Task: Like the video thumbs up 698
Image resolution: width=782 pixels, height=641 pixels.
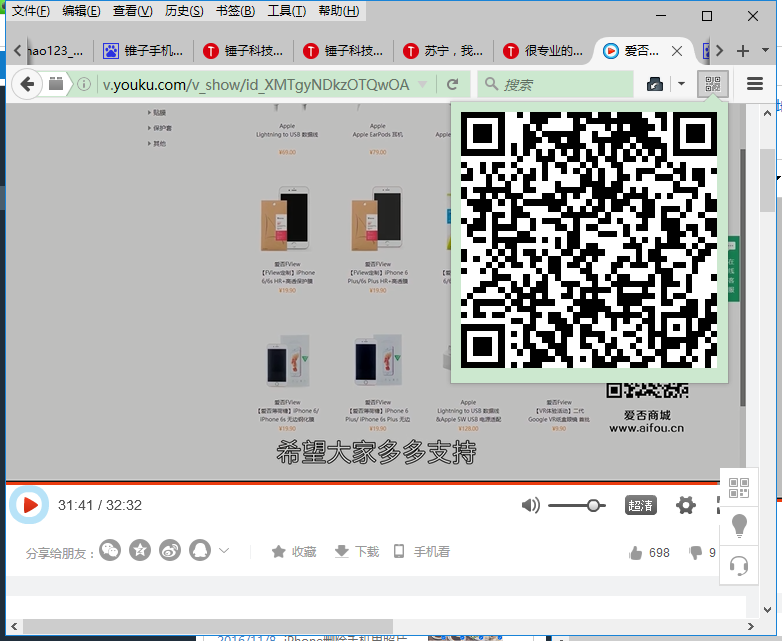Action: tap(649, 553)
